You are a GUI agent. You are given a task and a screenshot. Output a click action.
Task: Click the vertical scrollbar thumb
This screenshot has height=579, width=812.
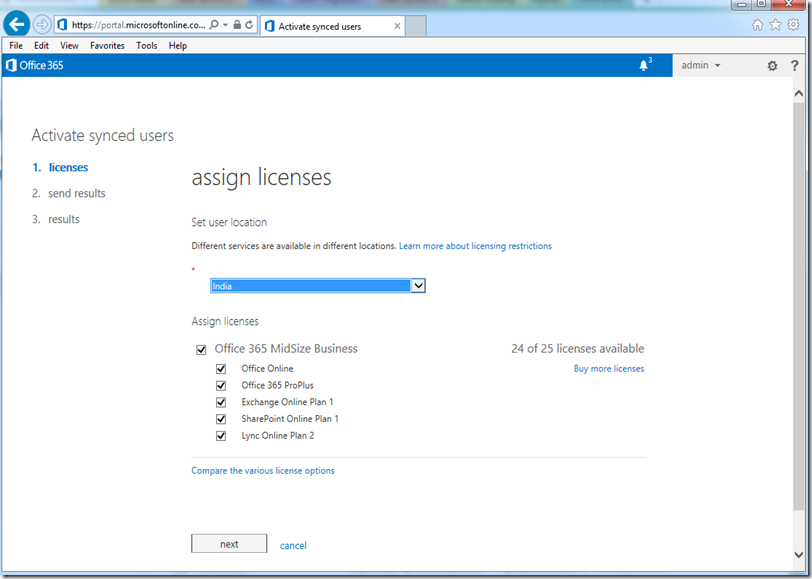pos(799,306)
